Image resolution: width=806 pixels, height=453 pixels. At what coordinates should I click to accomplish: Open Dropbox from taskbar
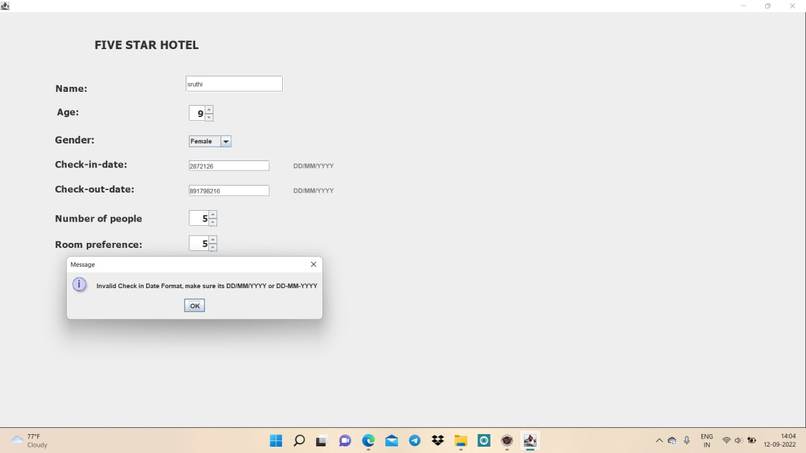(437, 441)
